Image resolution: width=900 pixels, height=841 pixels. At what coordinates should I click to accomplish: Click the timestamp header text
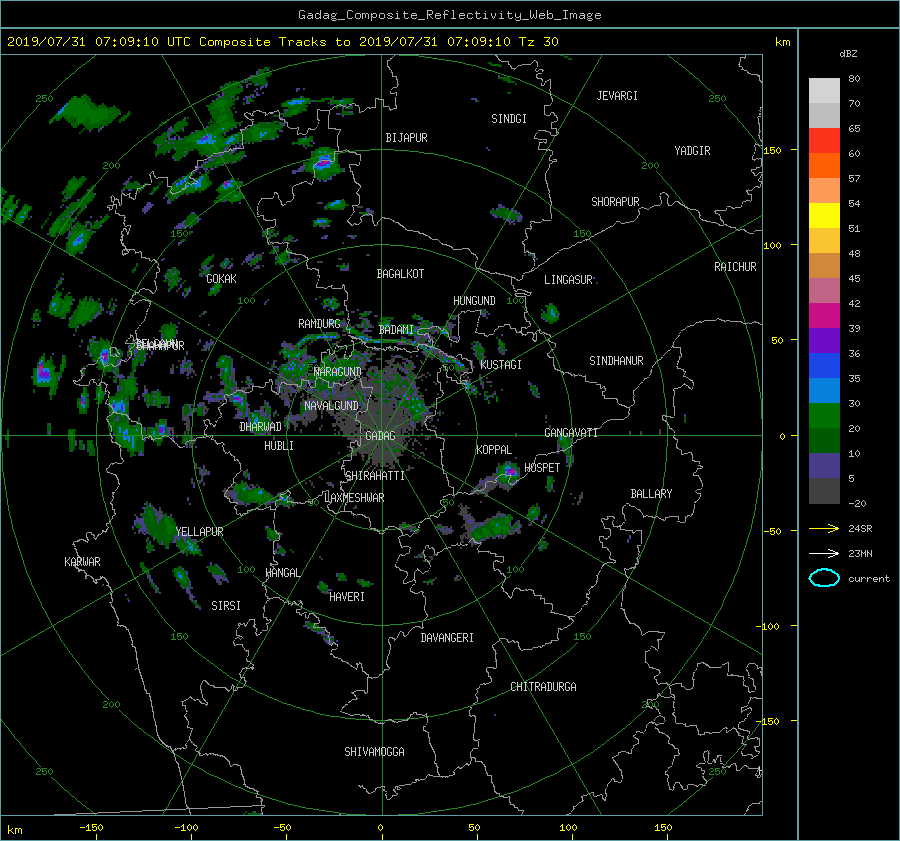[282, 42]
